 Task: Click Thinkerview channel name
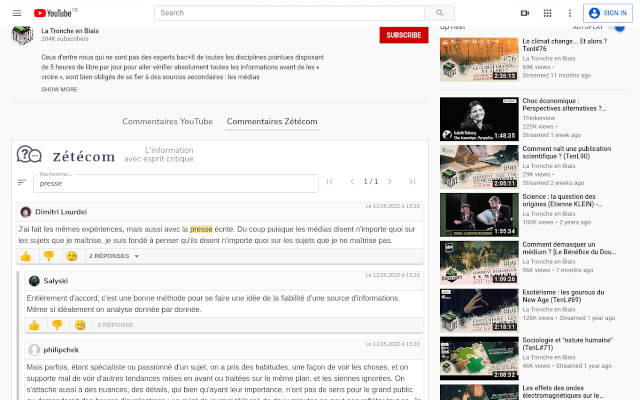coord(539,118)
